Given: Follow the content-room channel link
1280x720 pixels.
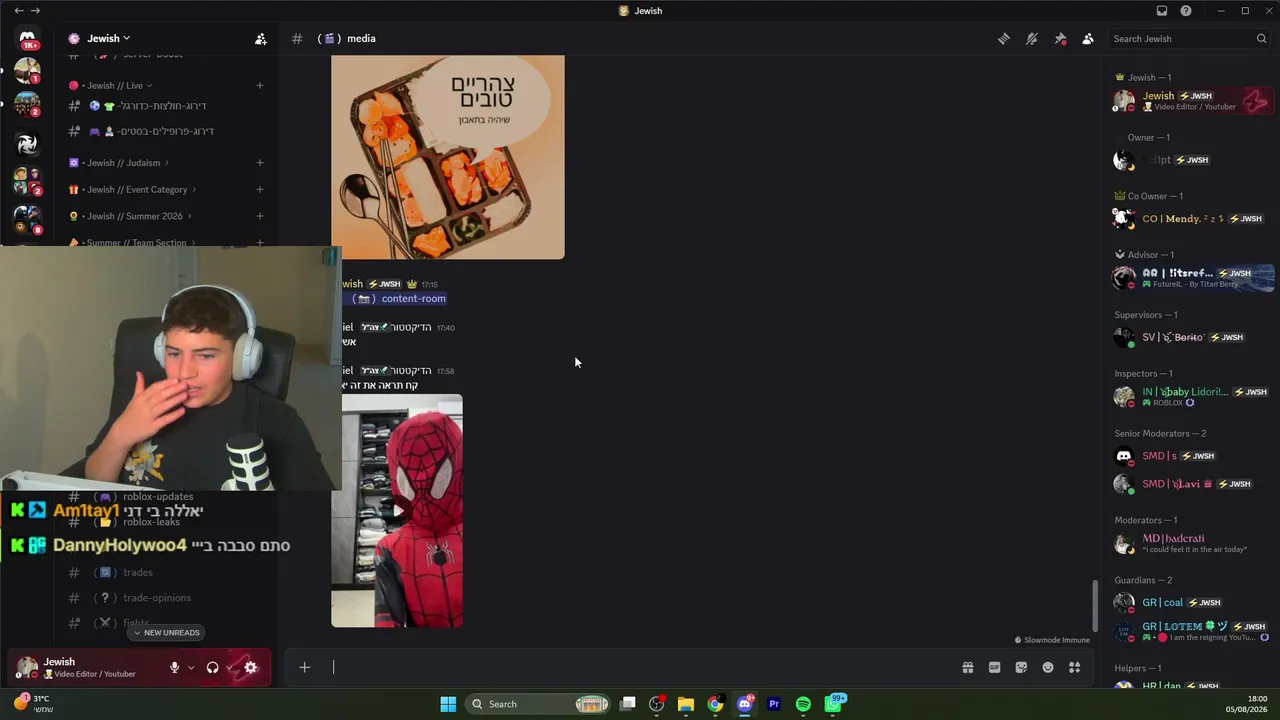Looking at the screenshot, I should pyautogui.click(x=401, y=299).
